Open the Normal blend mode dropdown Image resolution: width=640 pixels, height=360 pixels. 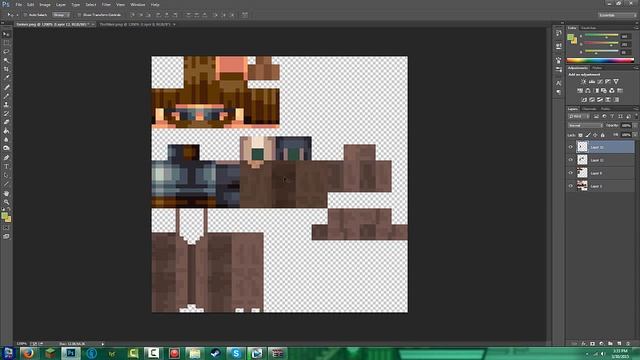(x=585, y=126)
